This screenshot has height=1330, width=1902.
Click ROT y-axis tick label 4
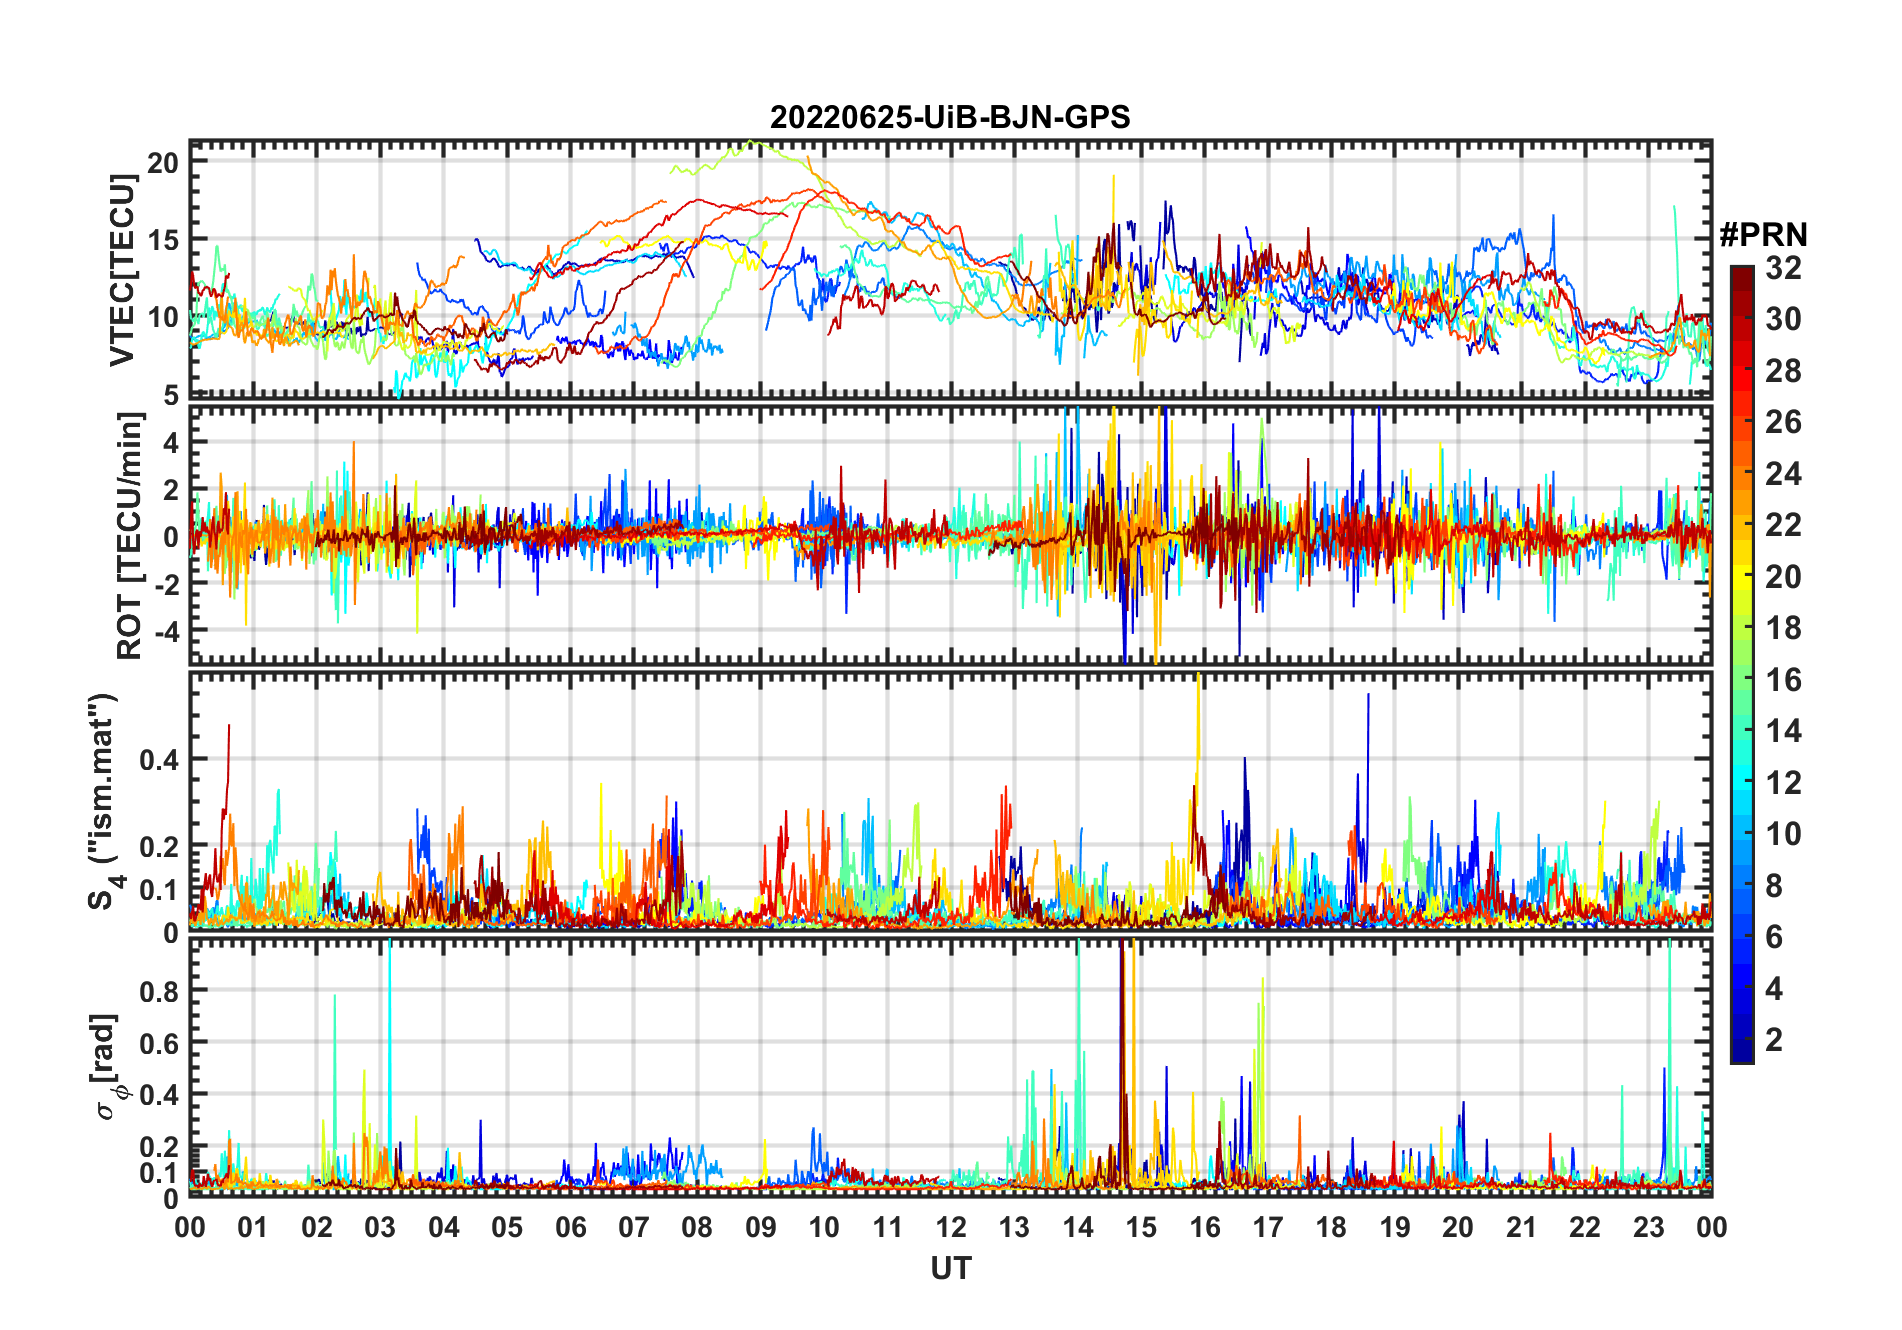171,442
